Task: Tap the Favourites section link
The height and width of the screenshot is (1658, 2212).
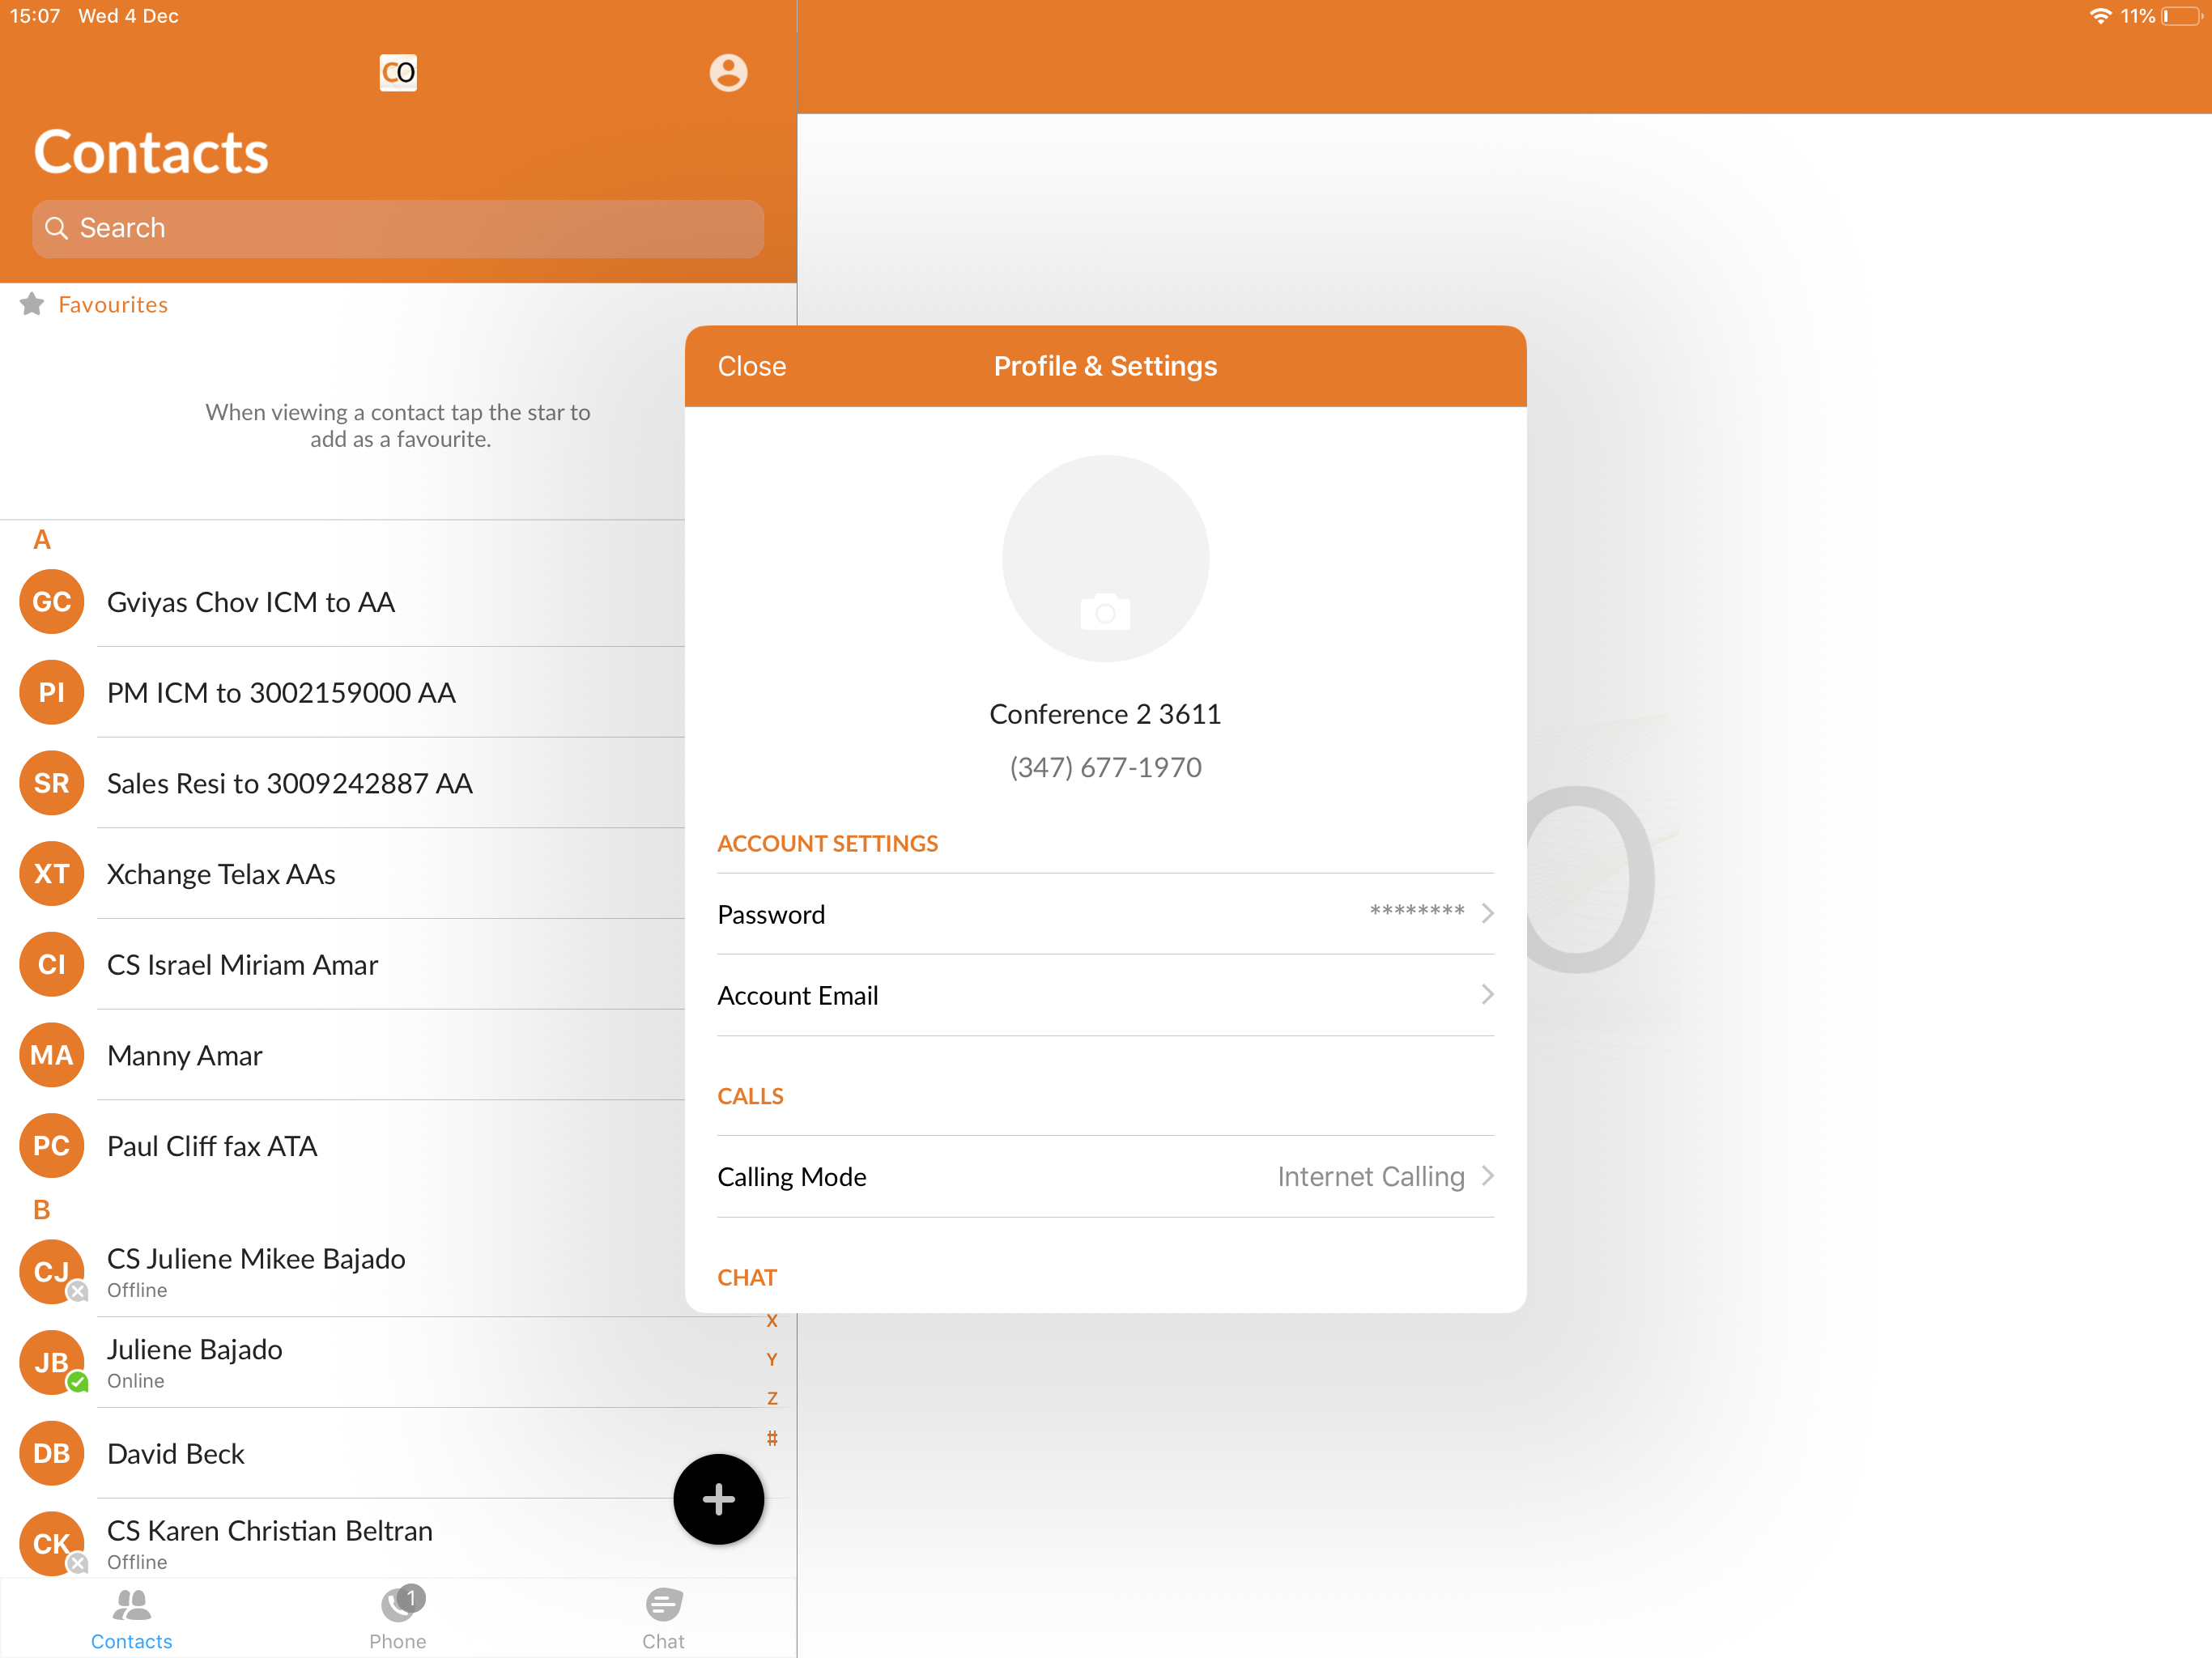Action: tap(113, 304)
